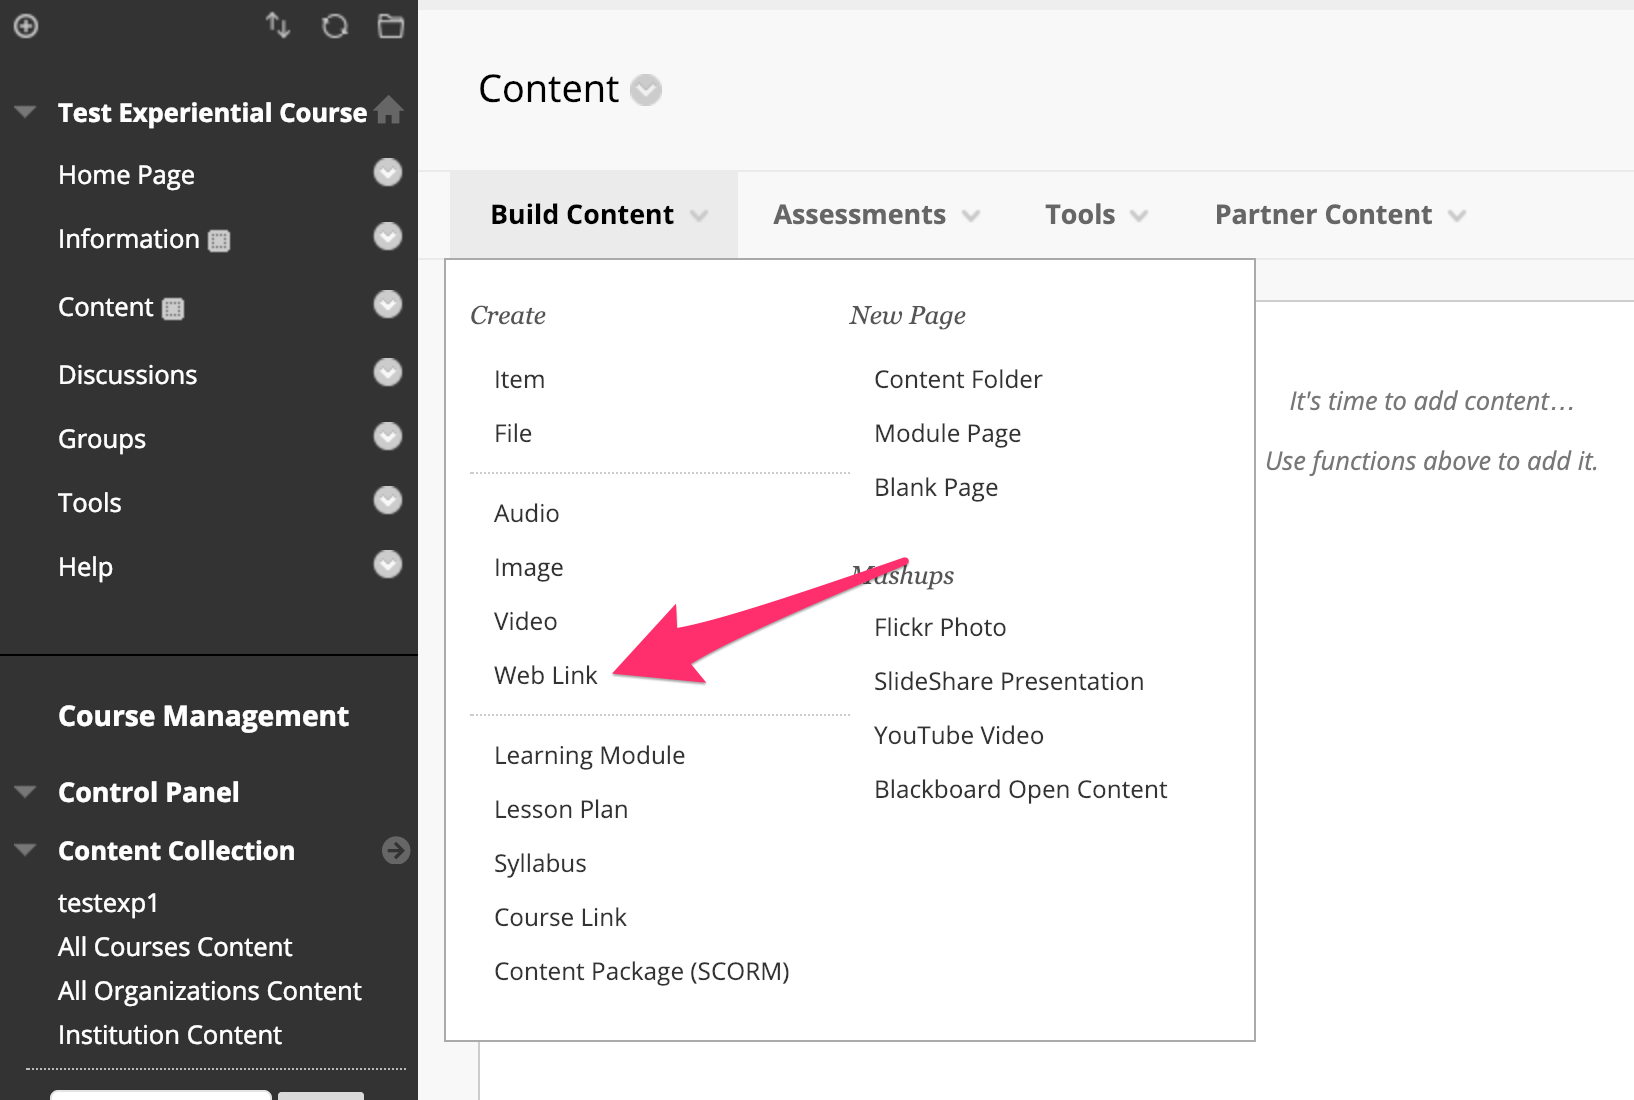Viewport: 1634px width, 1100px height.
Task: Open options chevron for Home Page
Action: 388,172
